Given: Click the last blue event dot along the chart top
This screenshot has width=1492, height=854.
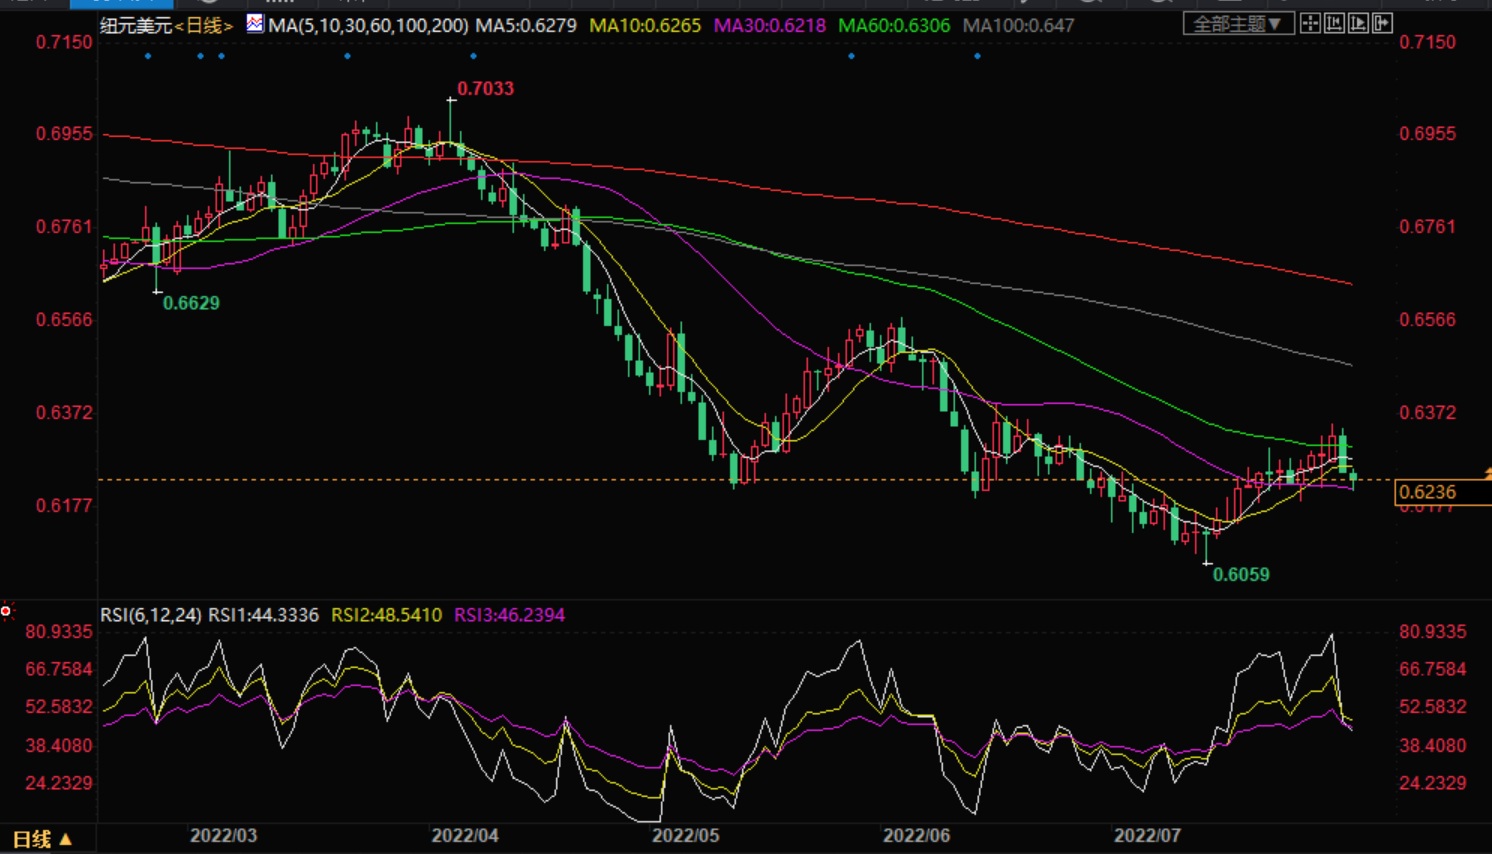Looking at the screenshot, I should pos(977,56).
